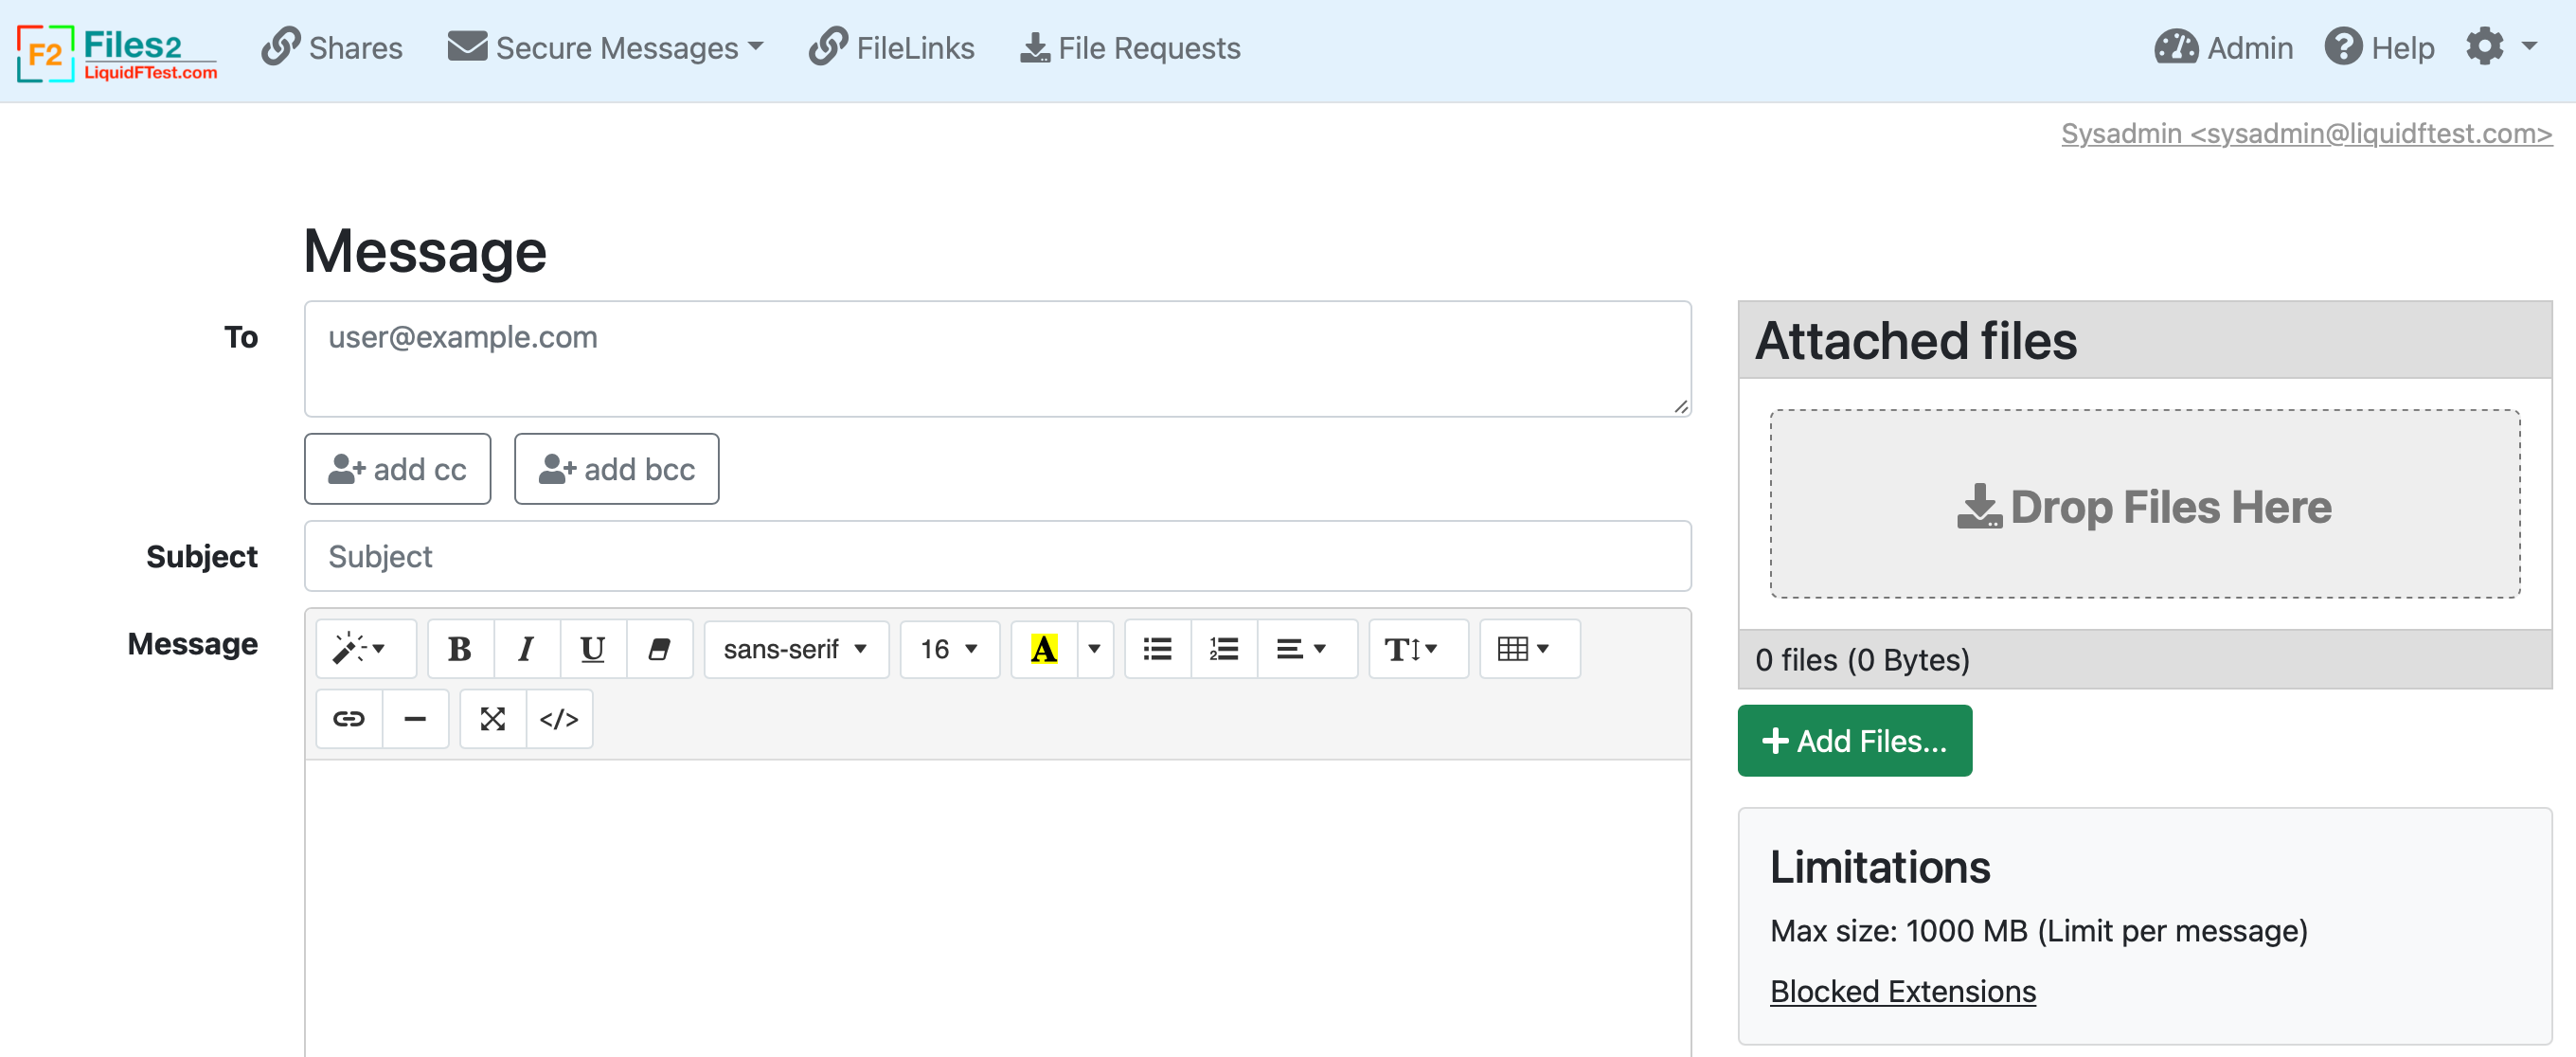Go to the FileLinks page
Viewport: 2576px width, 1057px height.
[x=892, y=48]
